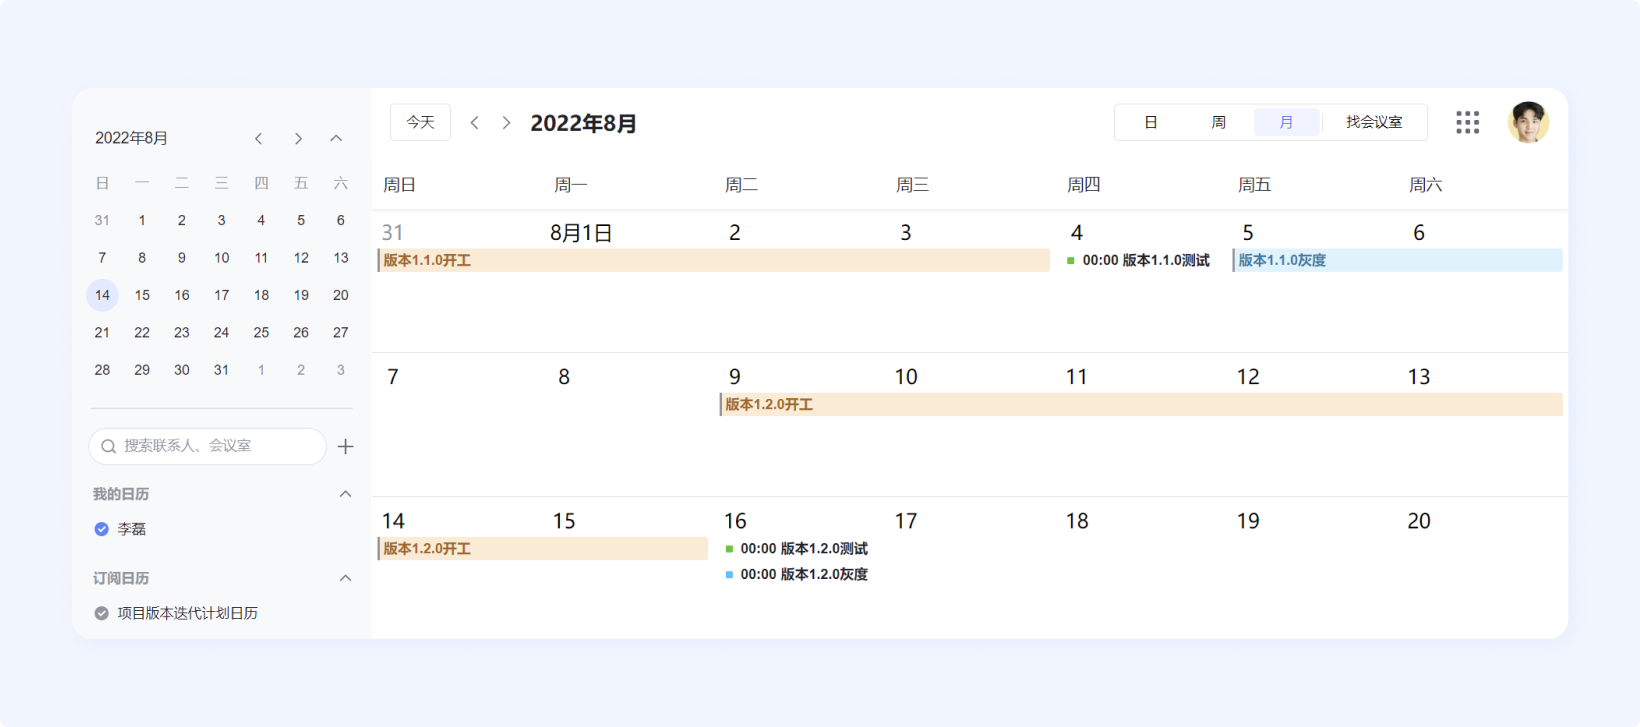Screen dimensions: 1640x727
Task: Select the 月 month view tab
Action: tap(1286, 122)
